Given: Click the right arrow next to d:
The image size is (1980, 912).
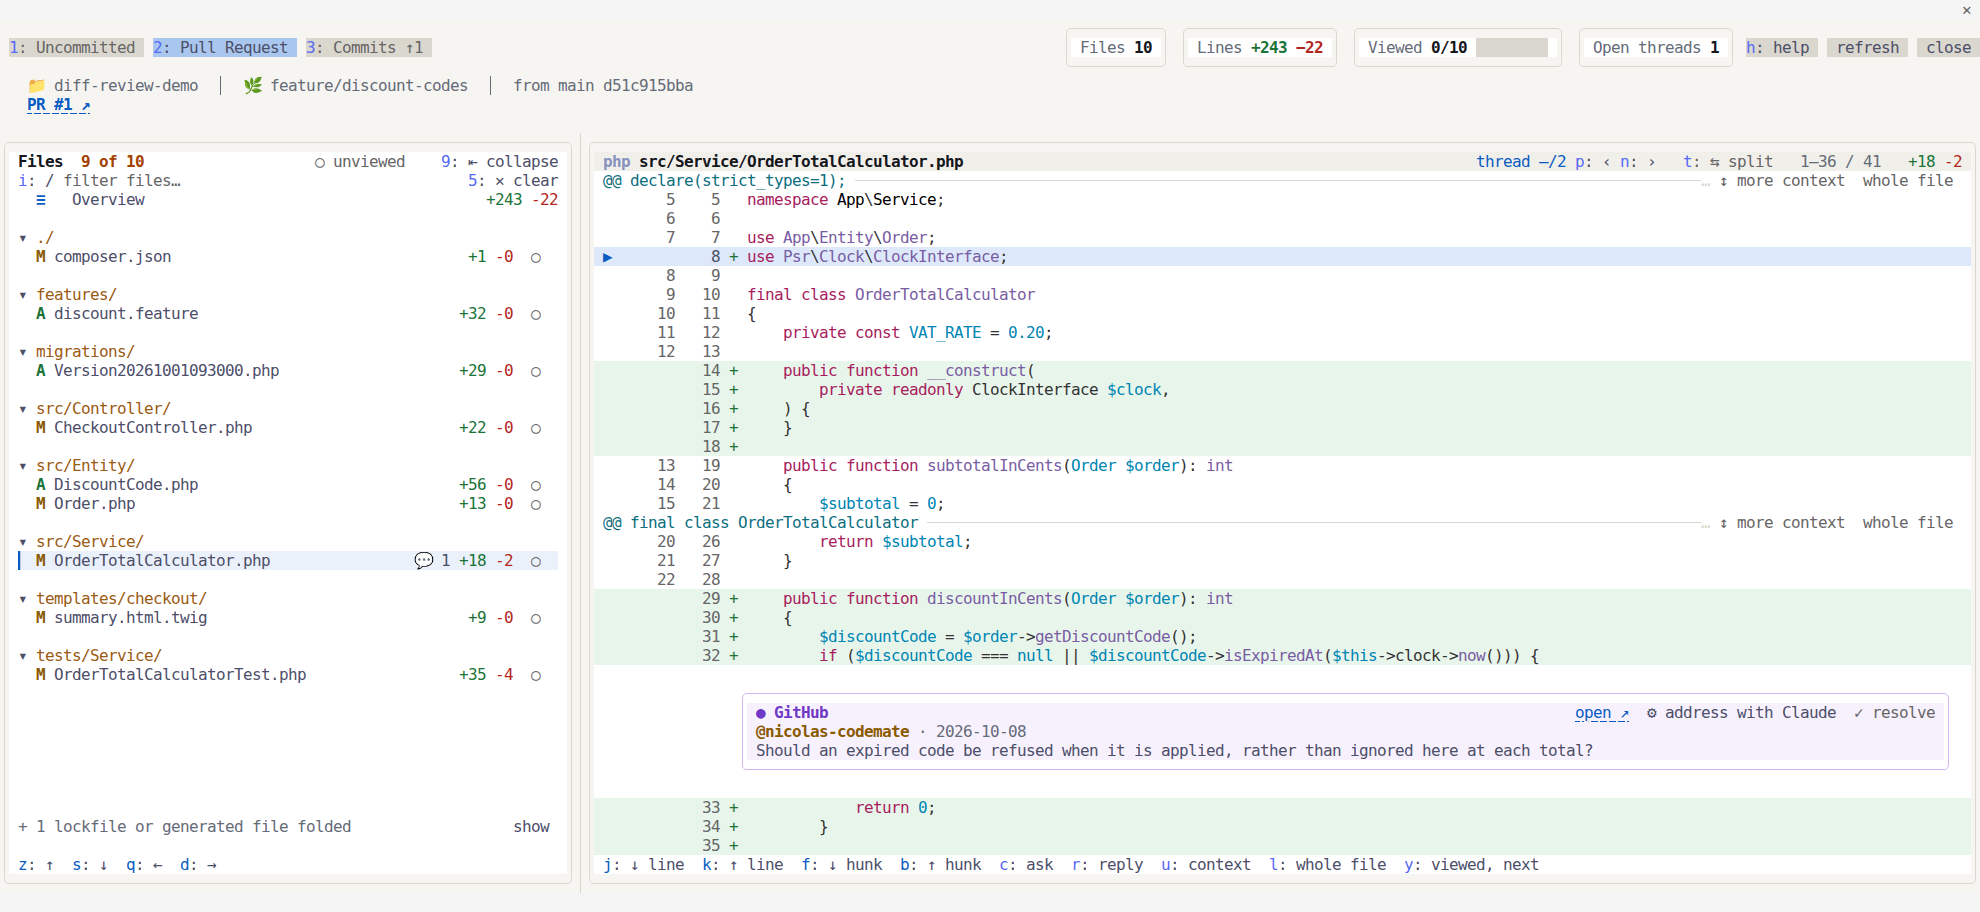Looking at the screenshot, I should [x=211, y=865].
